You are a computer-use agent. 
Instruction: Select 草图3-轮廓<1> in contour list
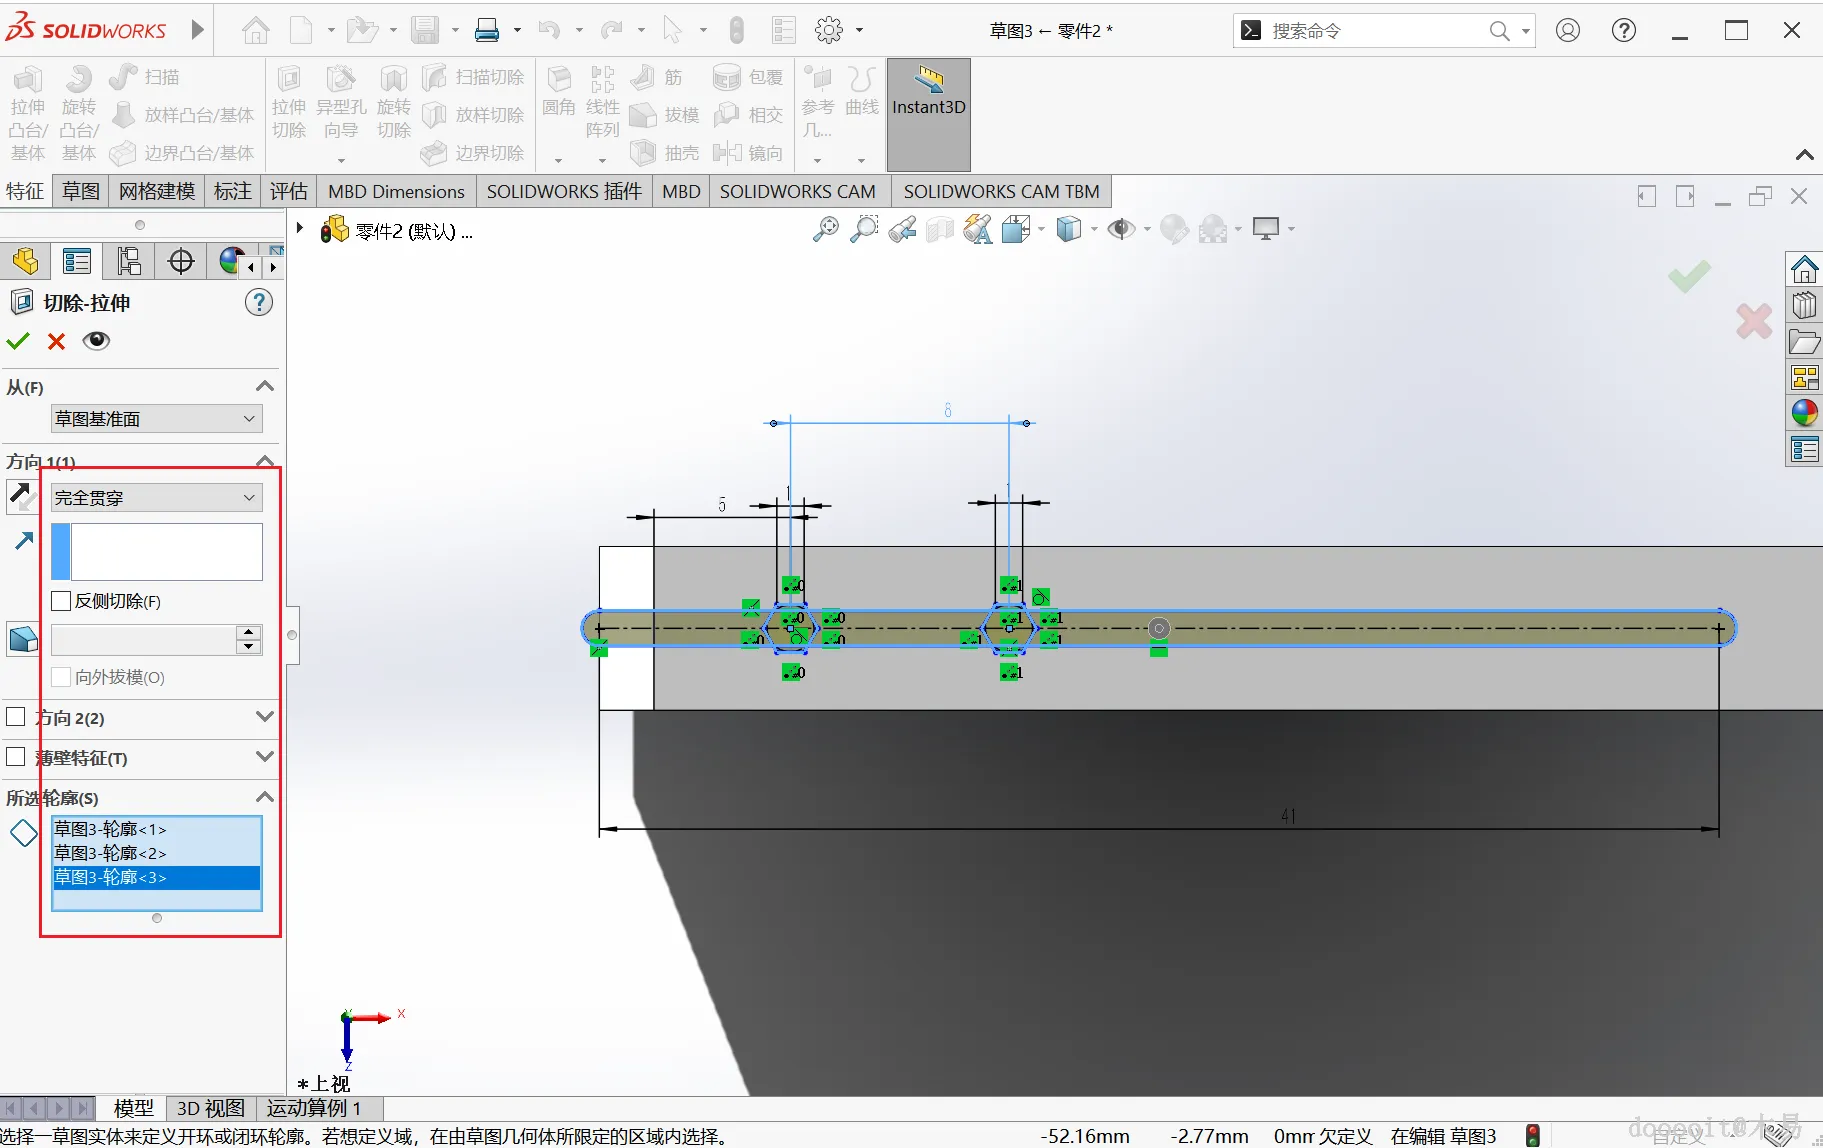click(110, 829)
